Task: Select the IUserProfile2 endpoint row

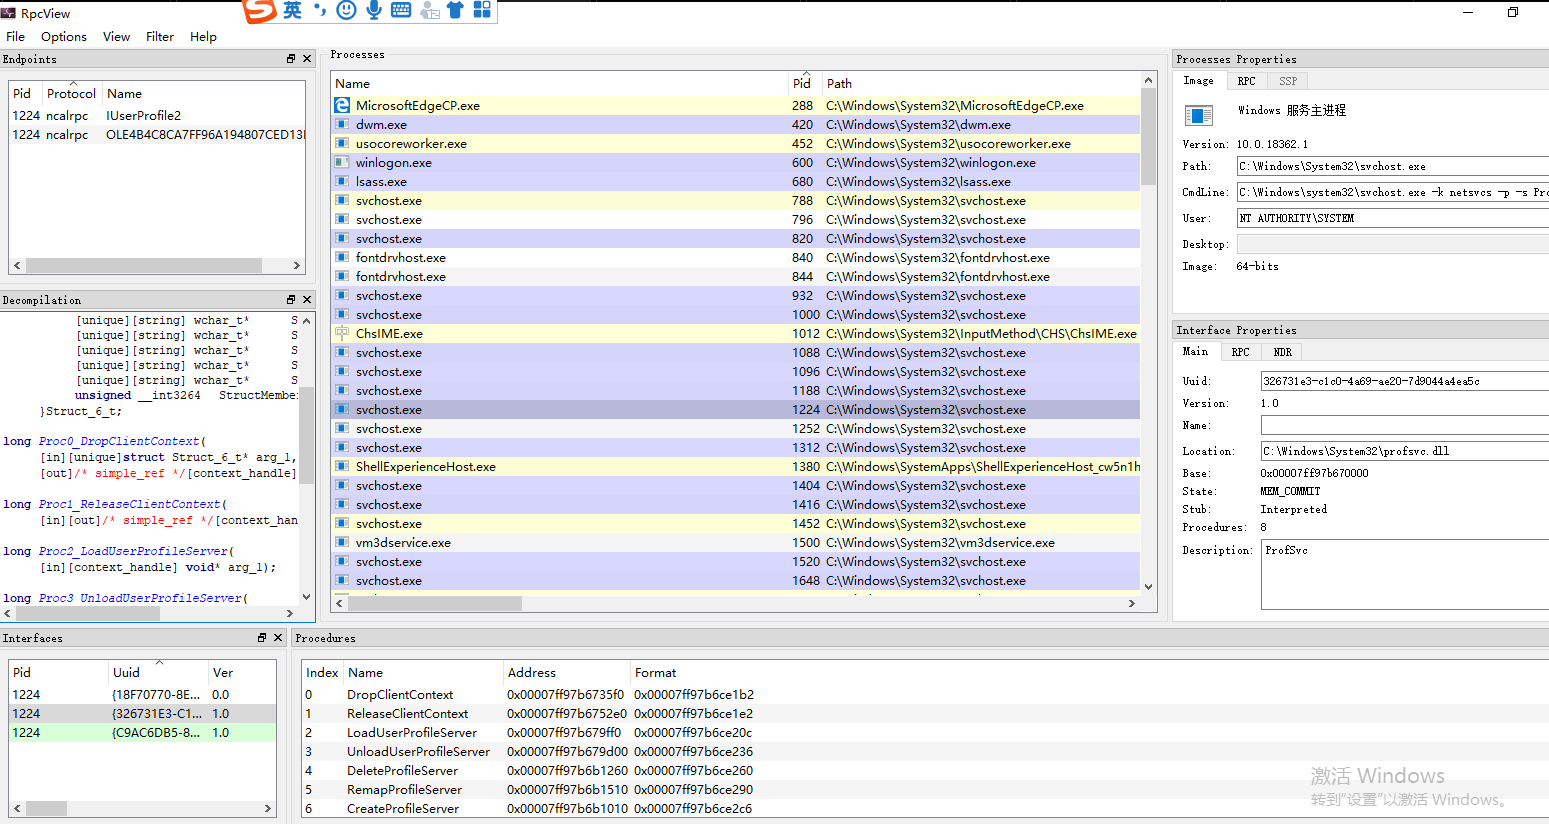Action: pyautogui.click(x=157, y=115)
